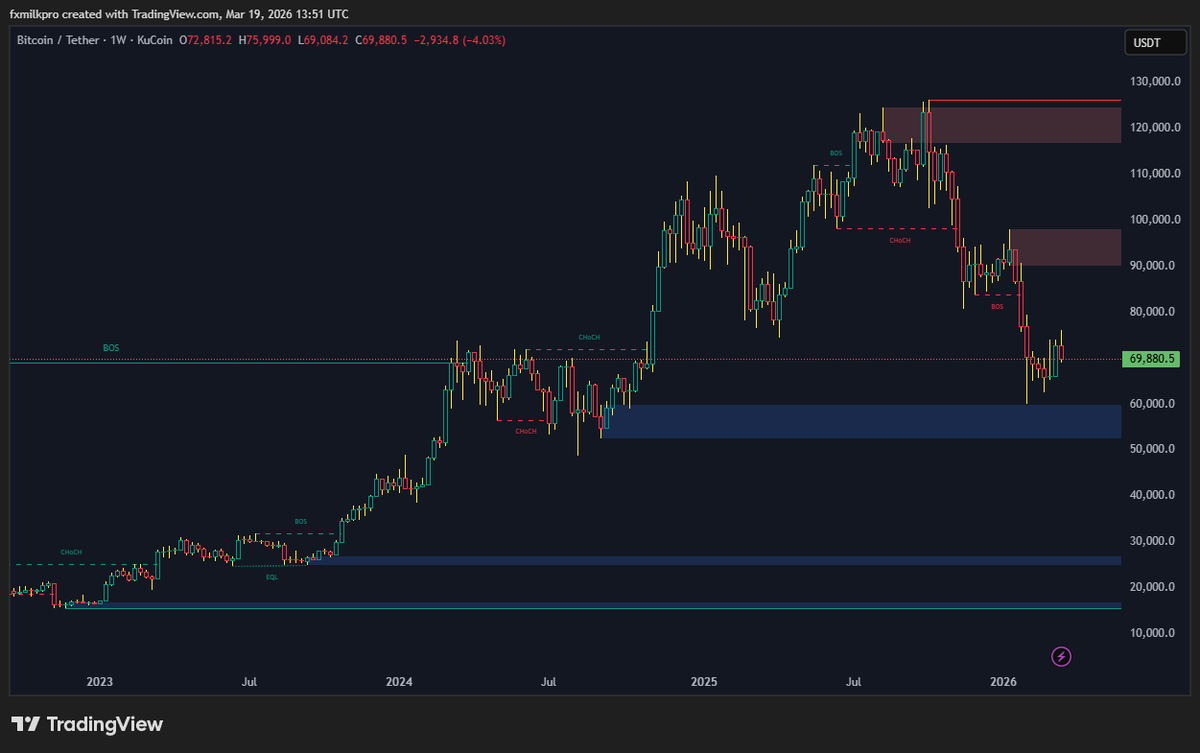
Task: Click the red horizontal line at the all-time high
Action: click(x=1025, y=100)
